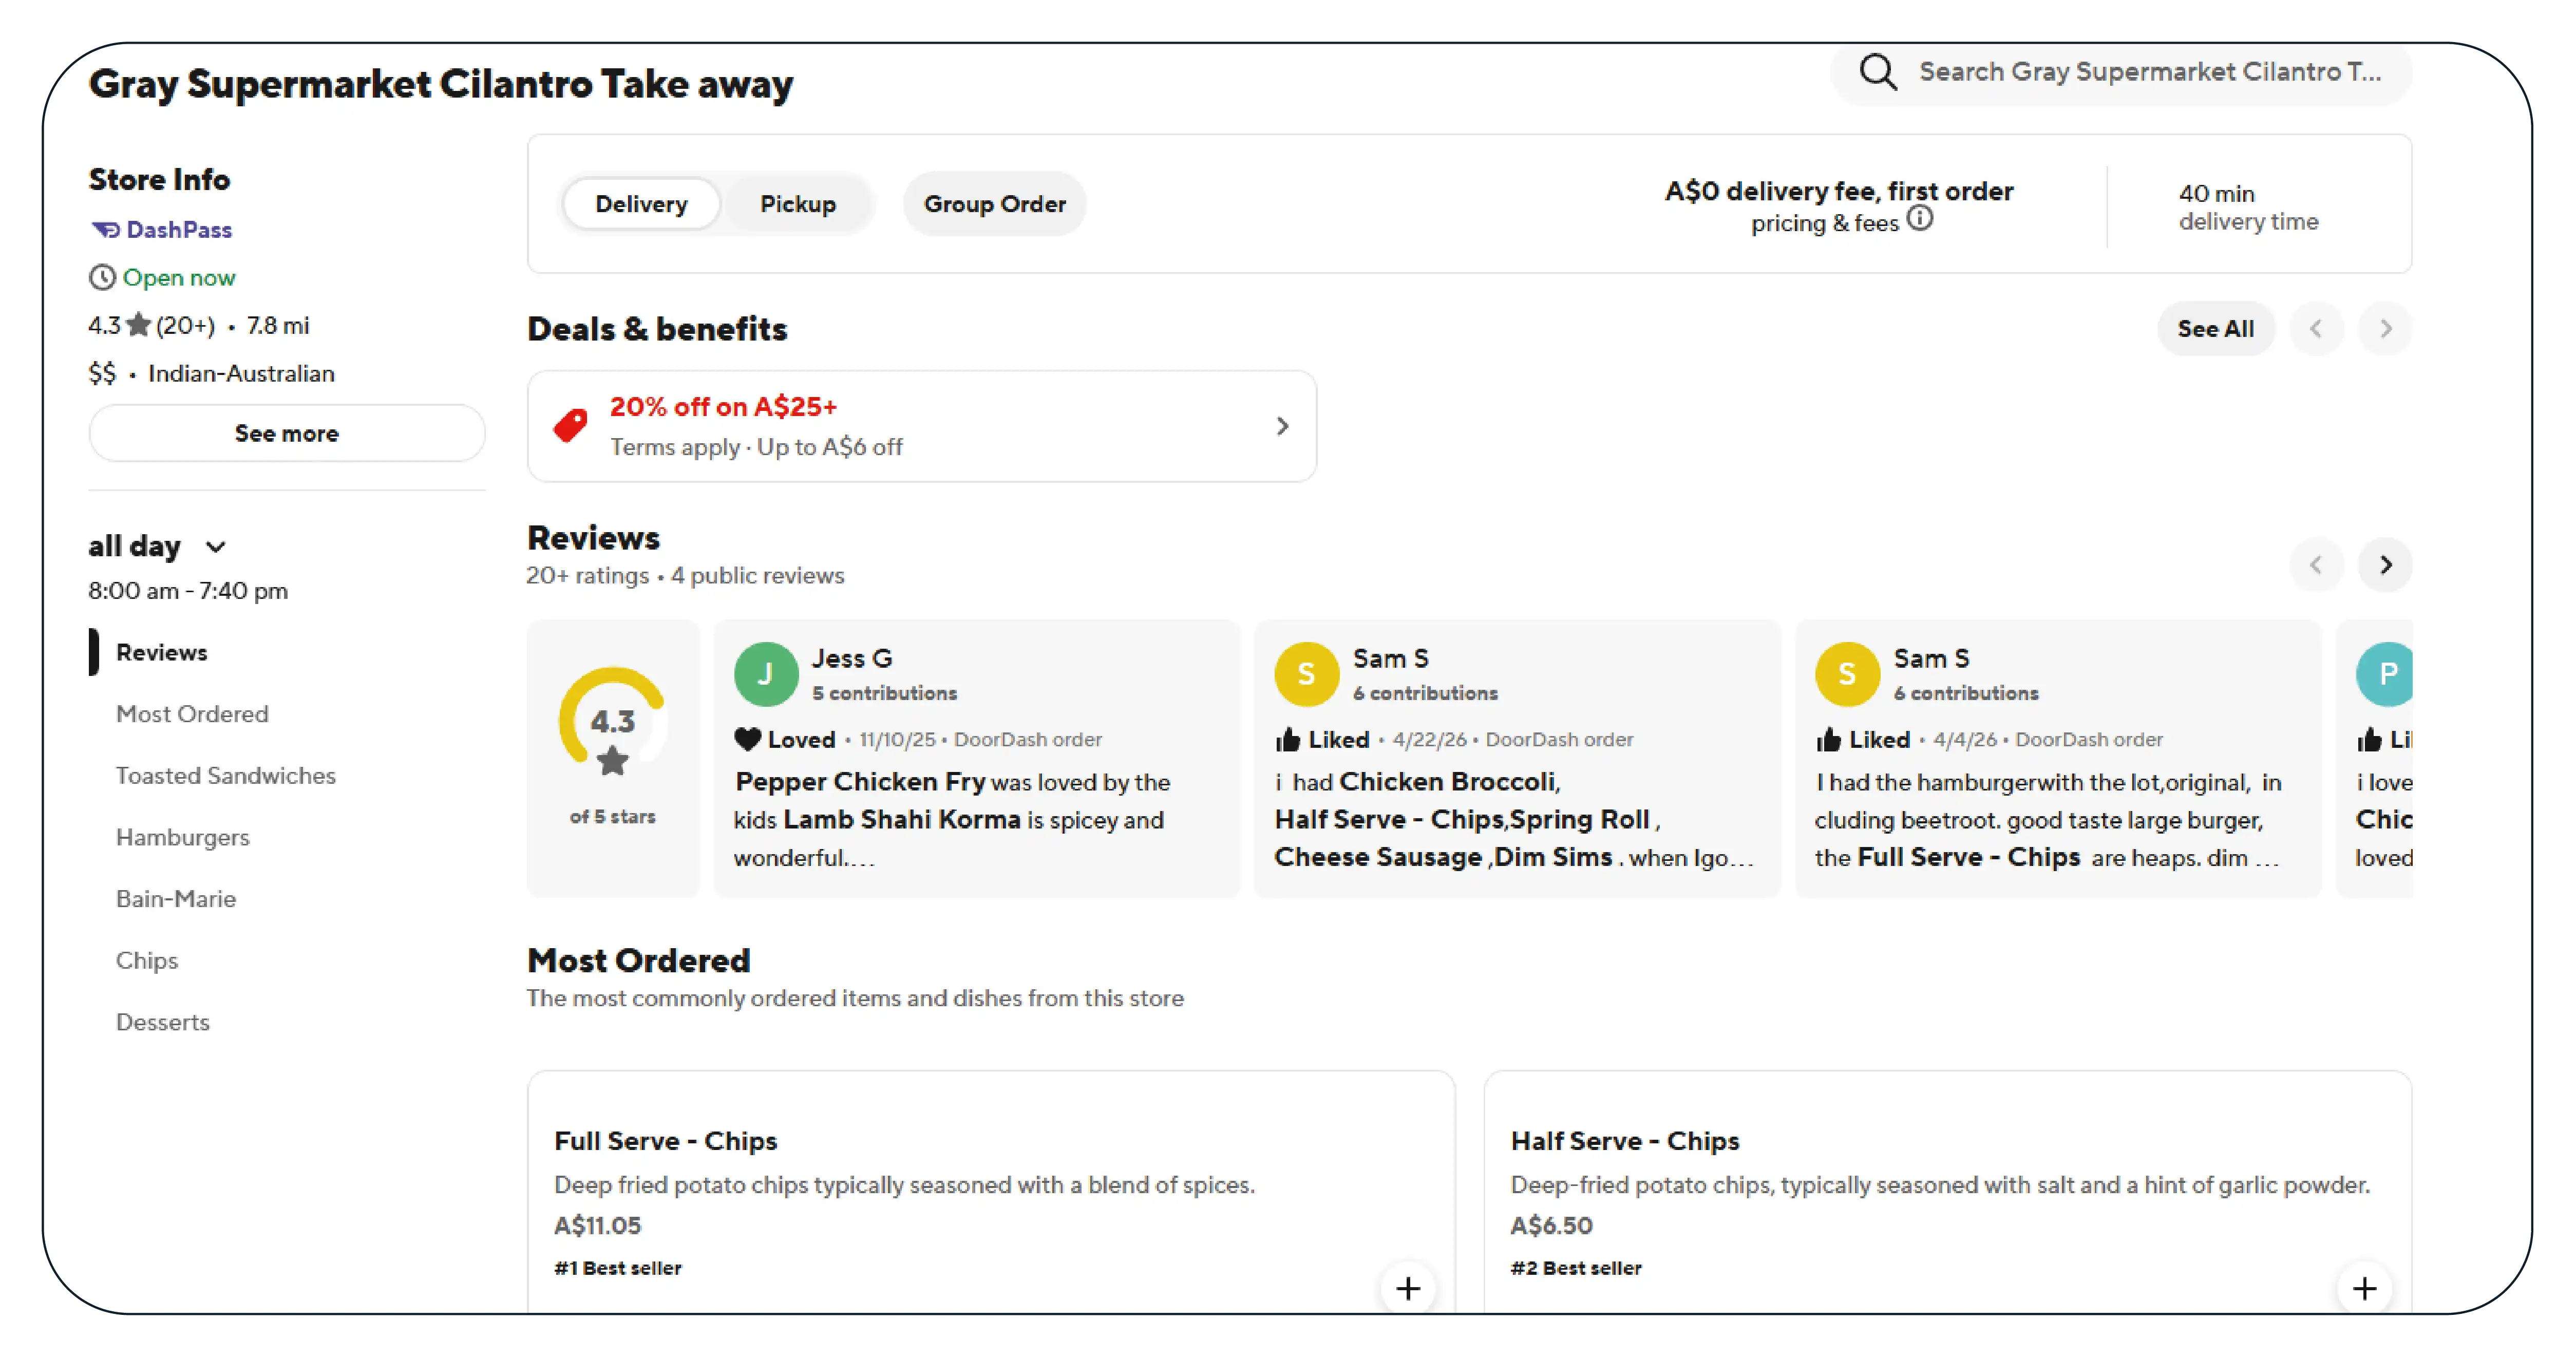Click See more under Store Info
The image size is (2576, 1357).
coord(286,433)
